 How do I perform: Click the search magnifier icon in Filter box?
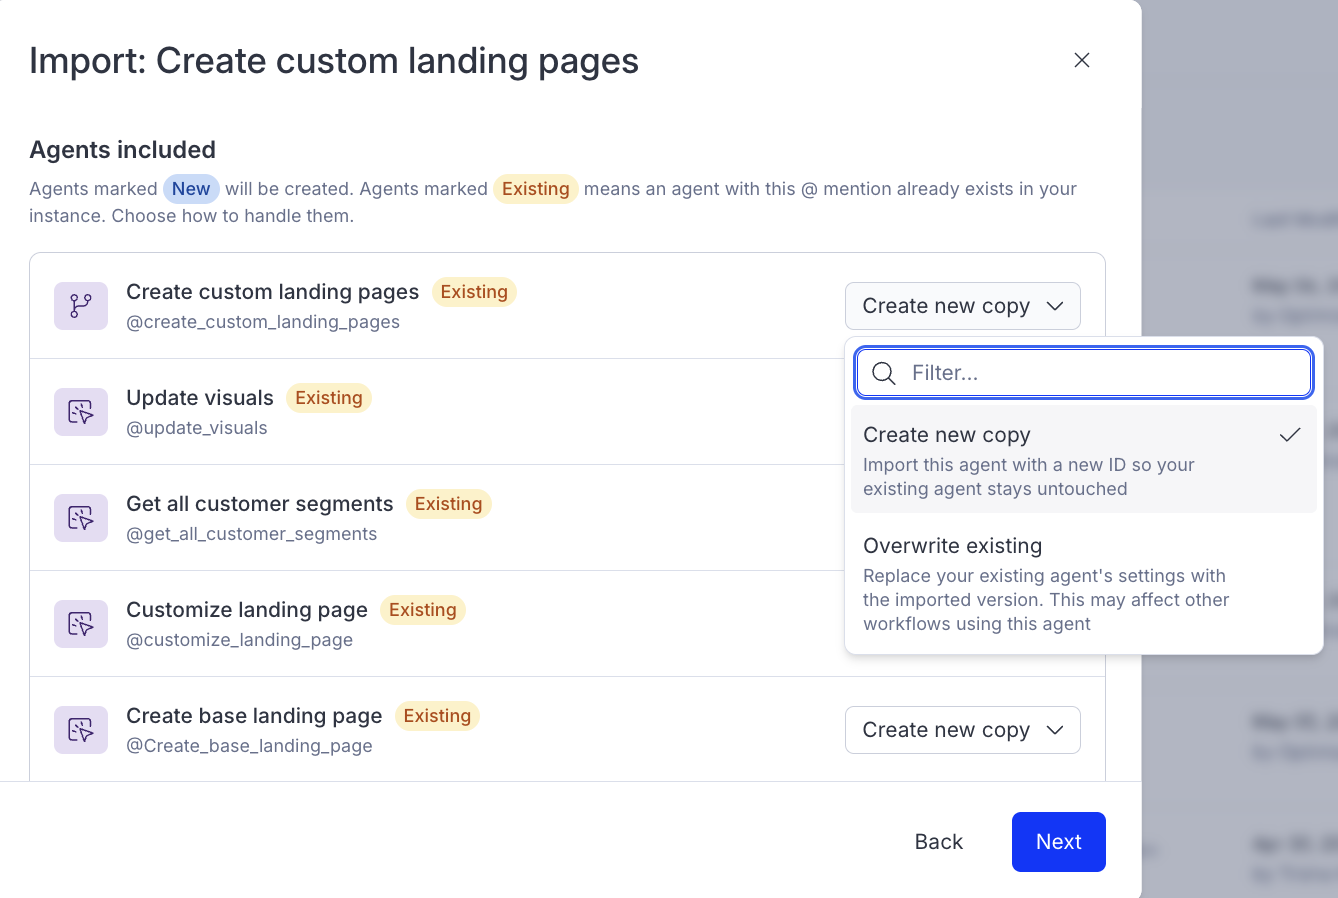coord(884,373)
